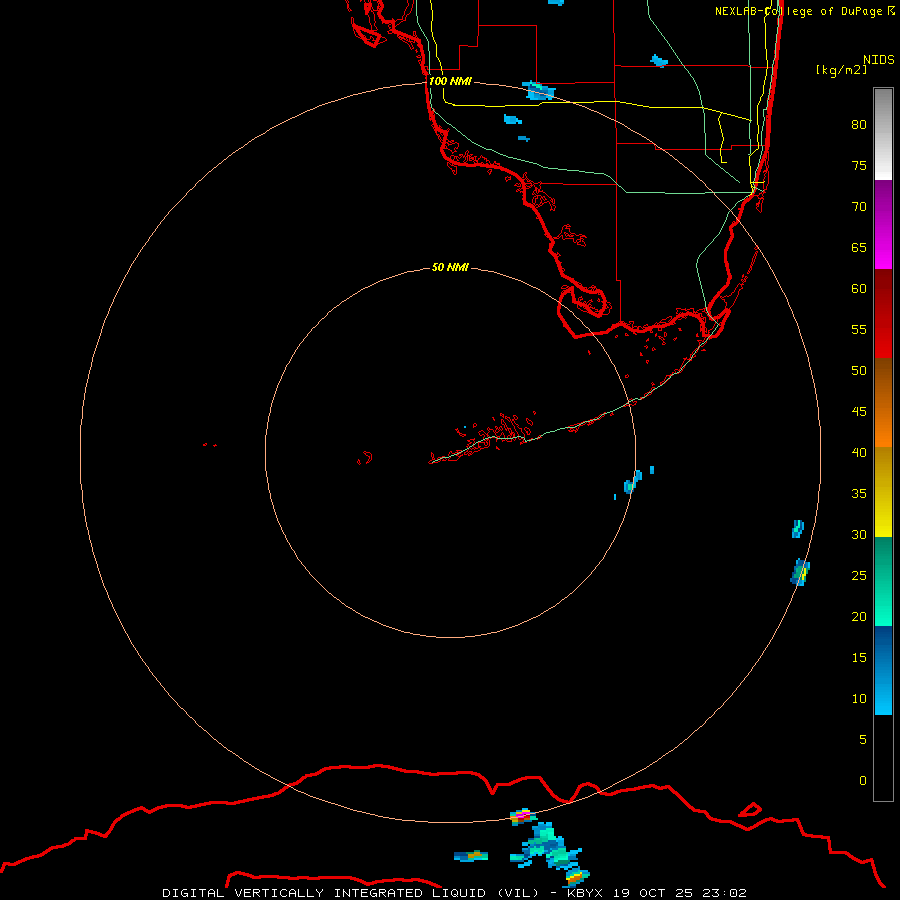Click the 20 value on the color scale
Screen dimensions: 900x900
859,617
